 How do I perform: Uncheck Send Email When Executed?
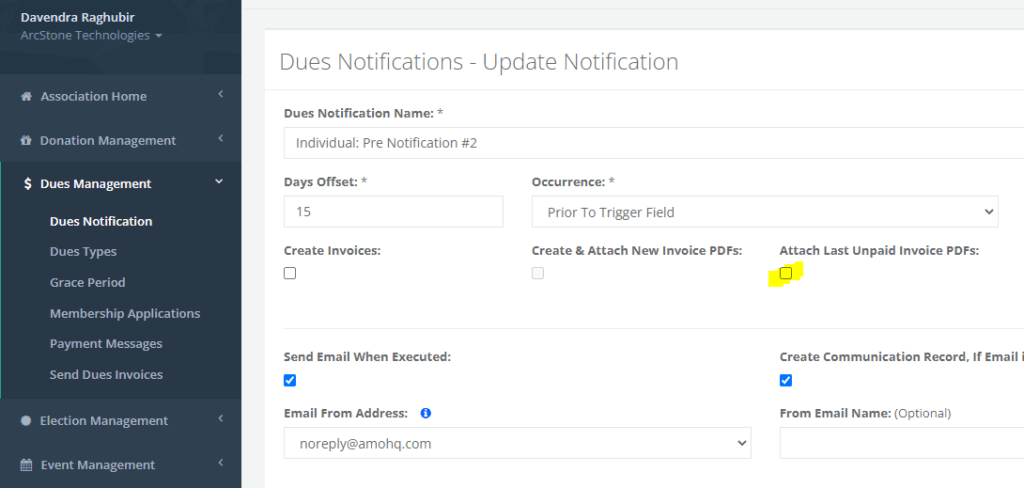click(290, 380)
